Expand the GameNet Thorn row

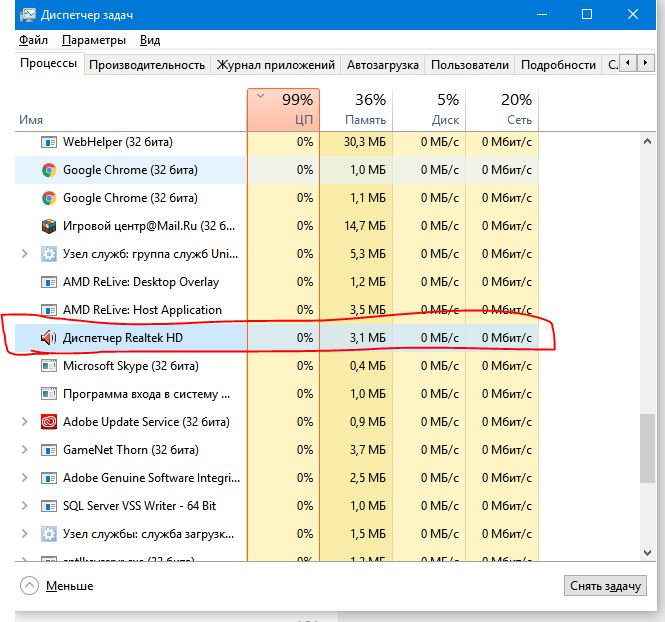click(x=25, y=449)
